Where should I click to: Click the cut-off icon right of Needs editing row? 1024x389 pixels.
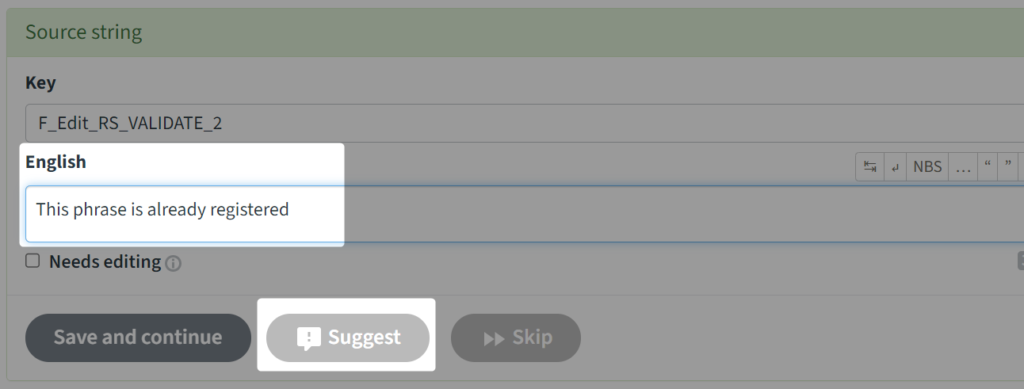click(x=1020, y=261)
